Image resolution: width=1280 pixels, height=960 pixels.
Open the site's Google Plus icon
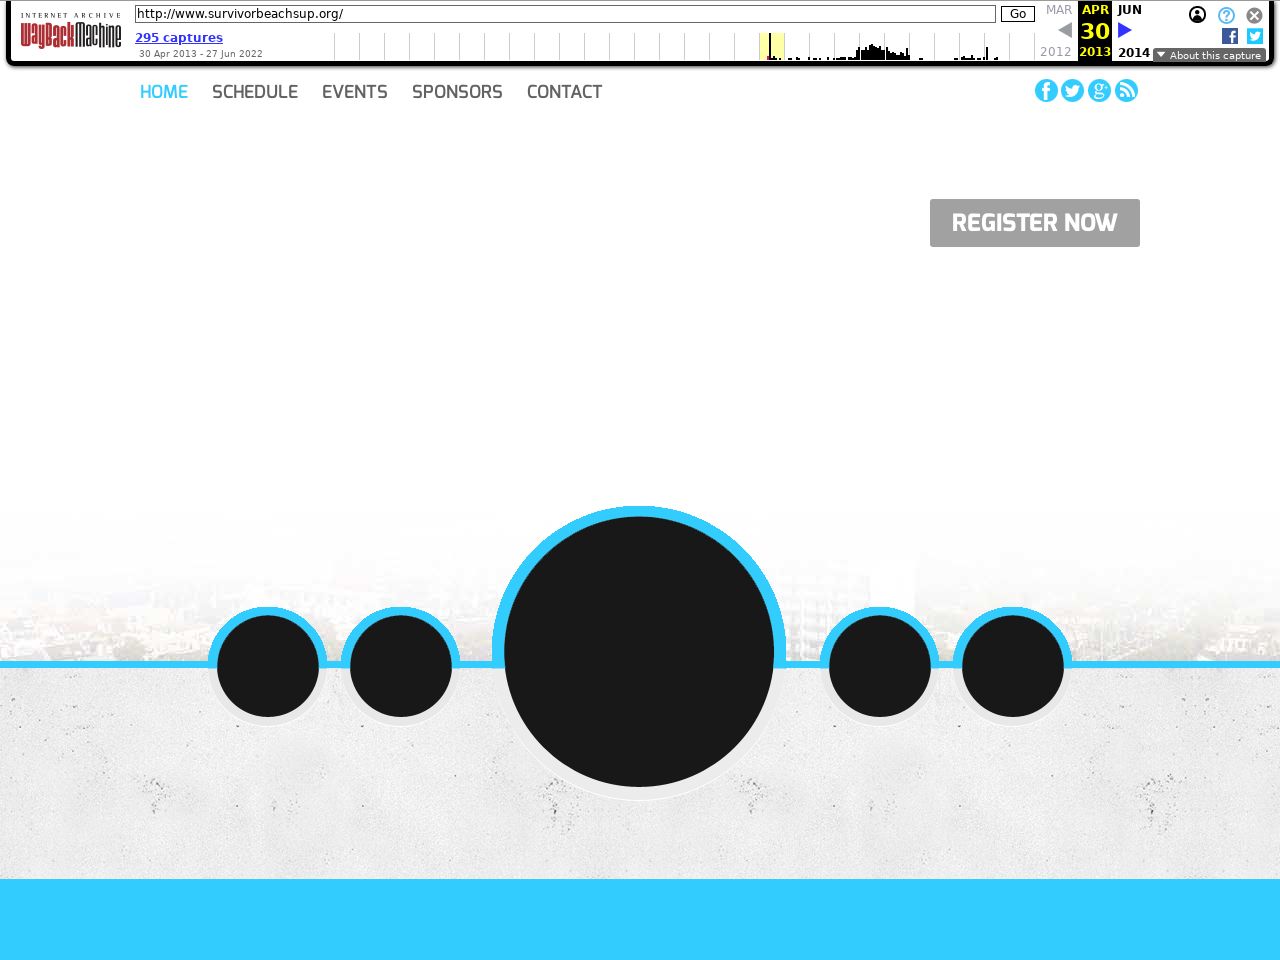[x=1099, y=91]
